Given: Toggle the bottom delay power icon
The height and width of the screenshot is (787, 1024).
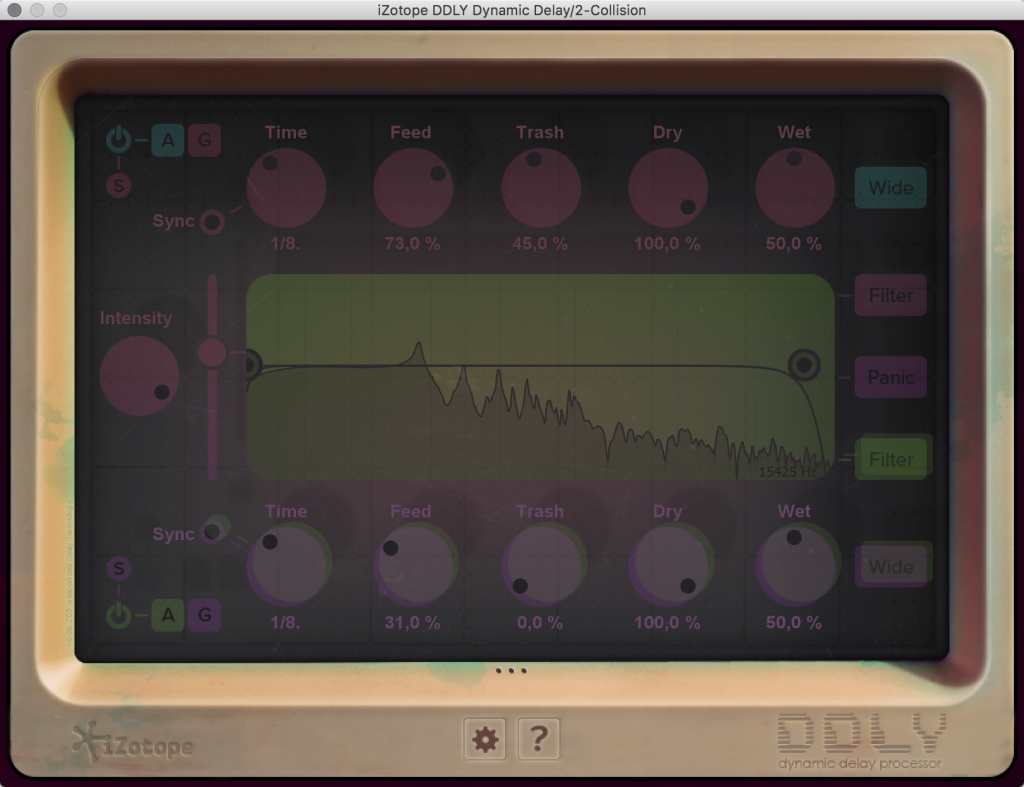Looking at the screenshot, I should [119, 615].
